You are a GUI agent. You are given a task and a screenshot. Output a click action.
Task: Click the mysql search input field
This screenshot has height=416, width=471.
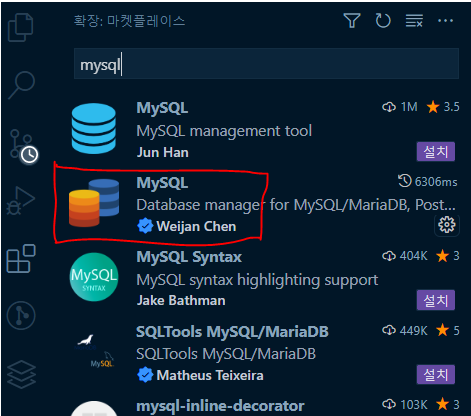pos(266,64)
